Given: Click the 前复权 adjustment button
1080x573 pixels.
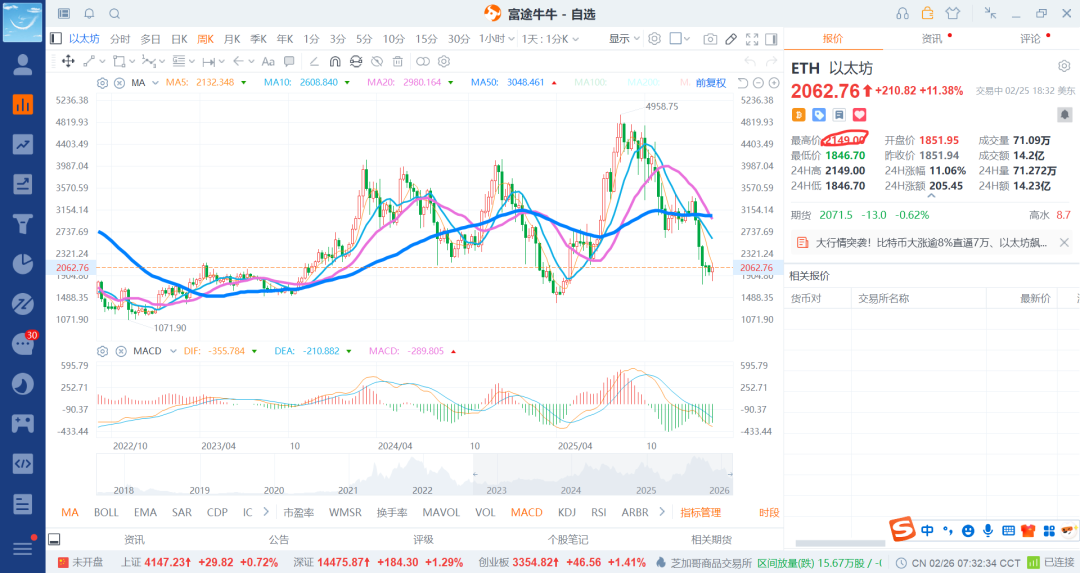Looking at the screenshot, I should click(x=711, y=82).
